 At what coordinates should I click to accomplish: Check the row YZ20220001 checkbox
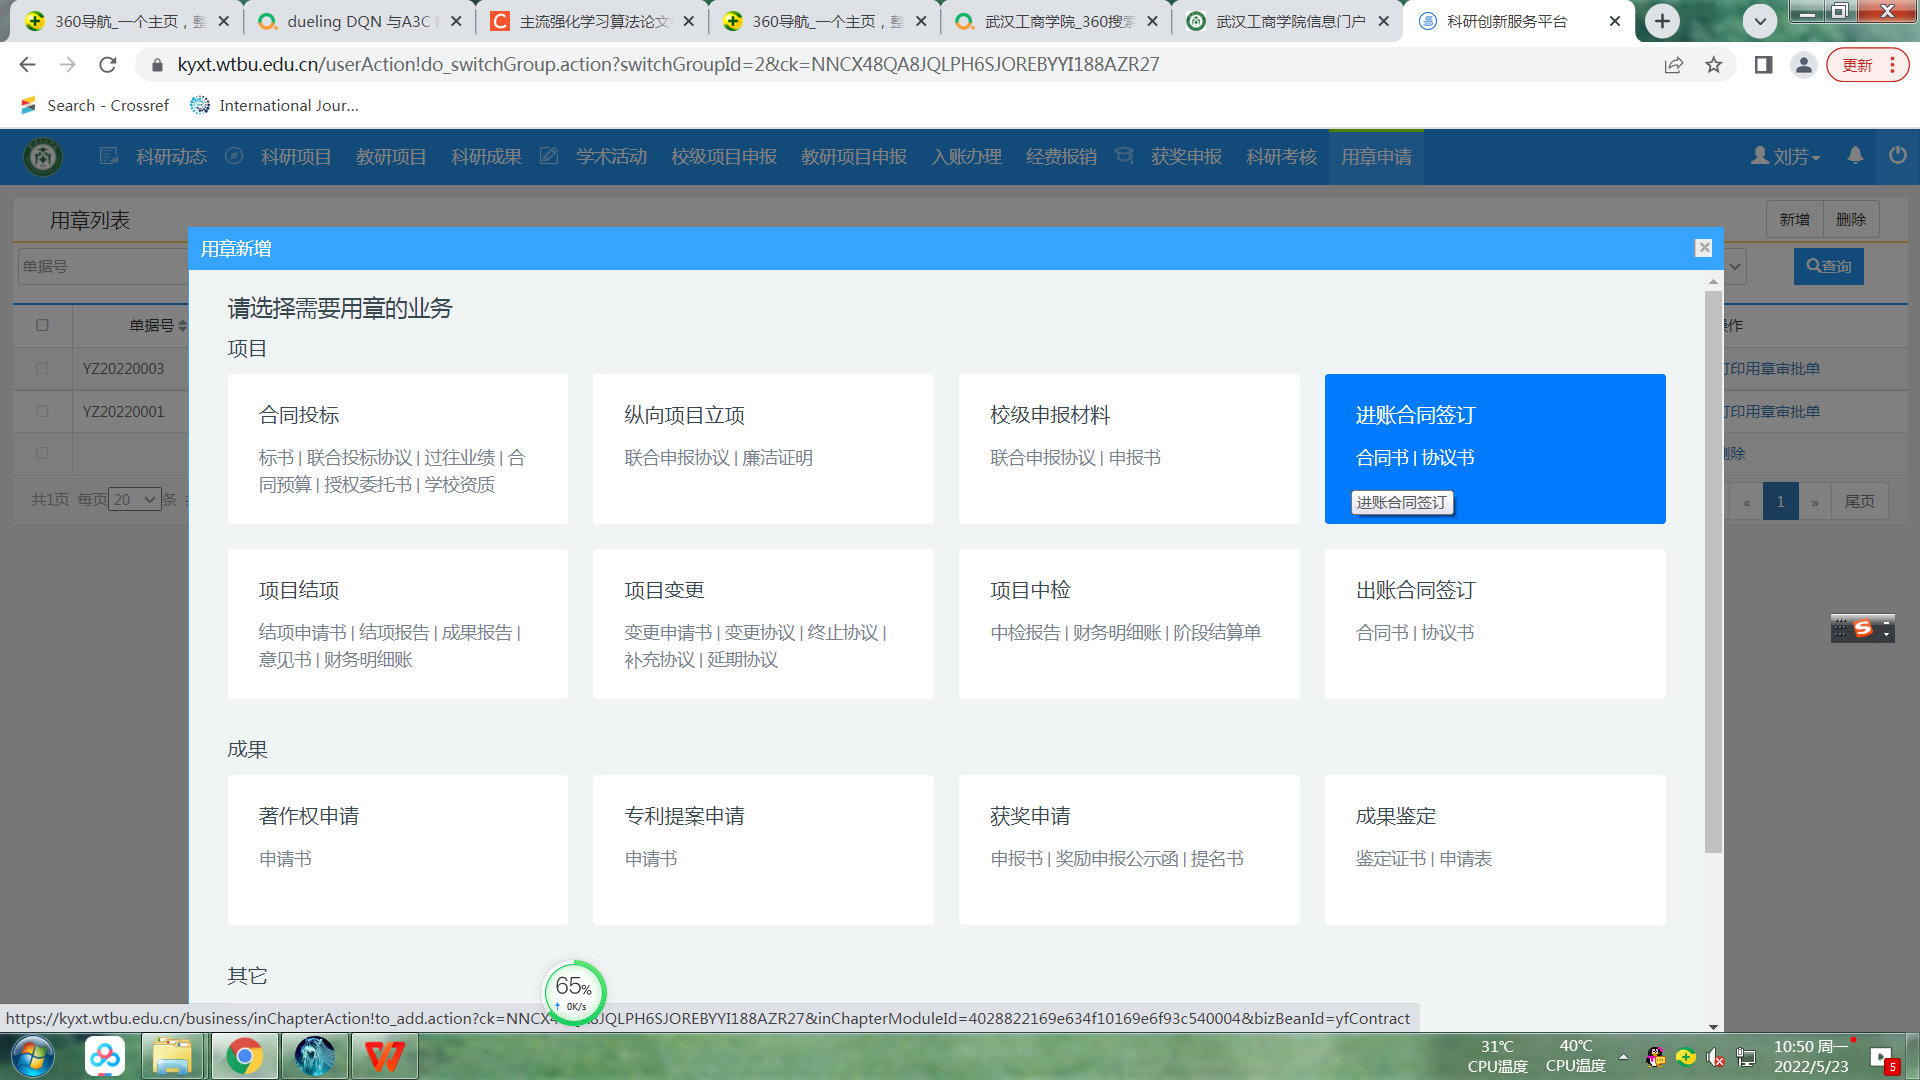tap(42, 411)
